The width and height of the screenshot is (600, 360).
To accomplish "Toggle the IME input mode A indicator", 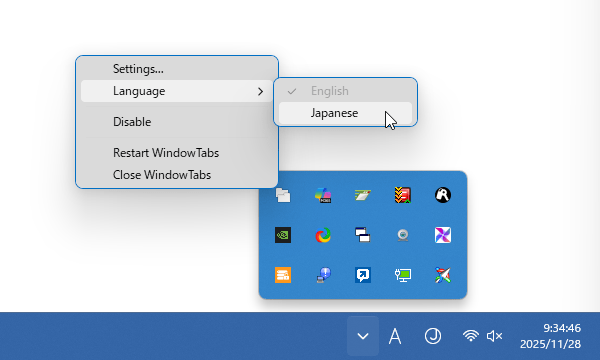I will click(395, 337).
